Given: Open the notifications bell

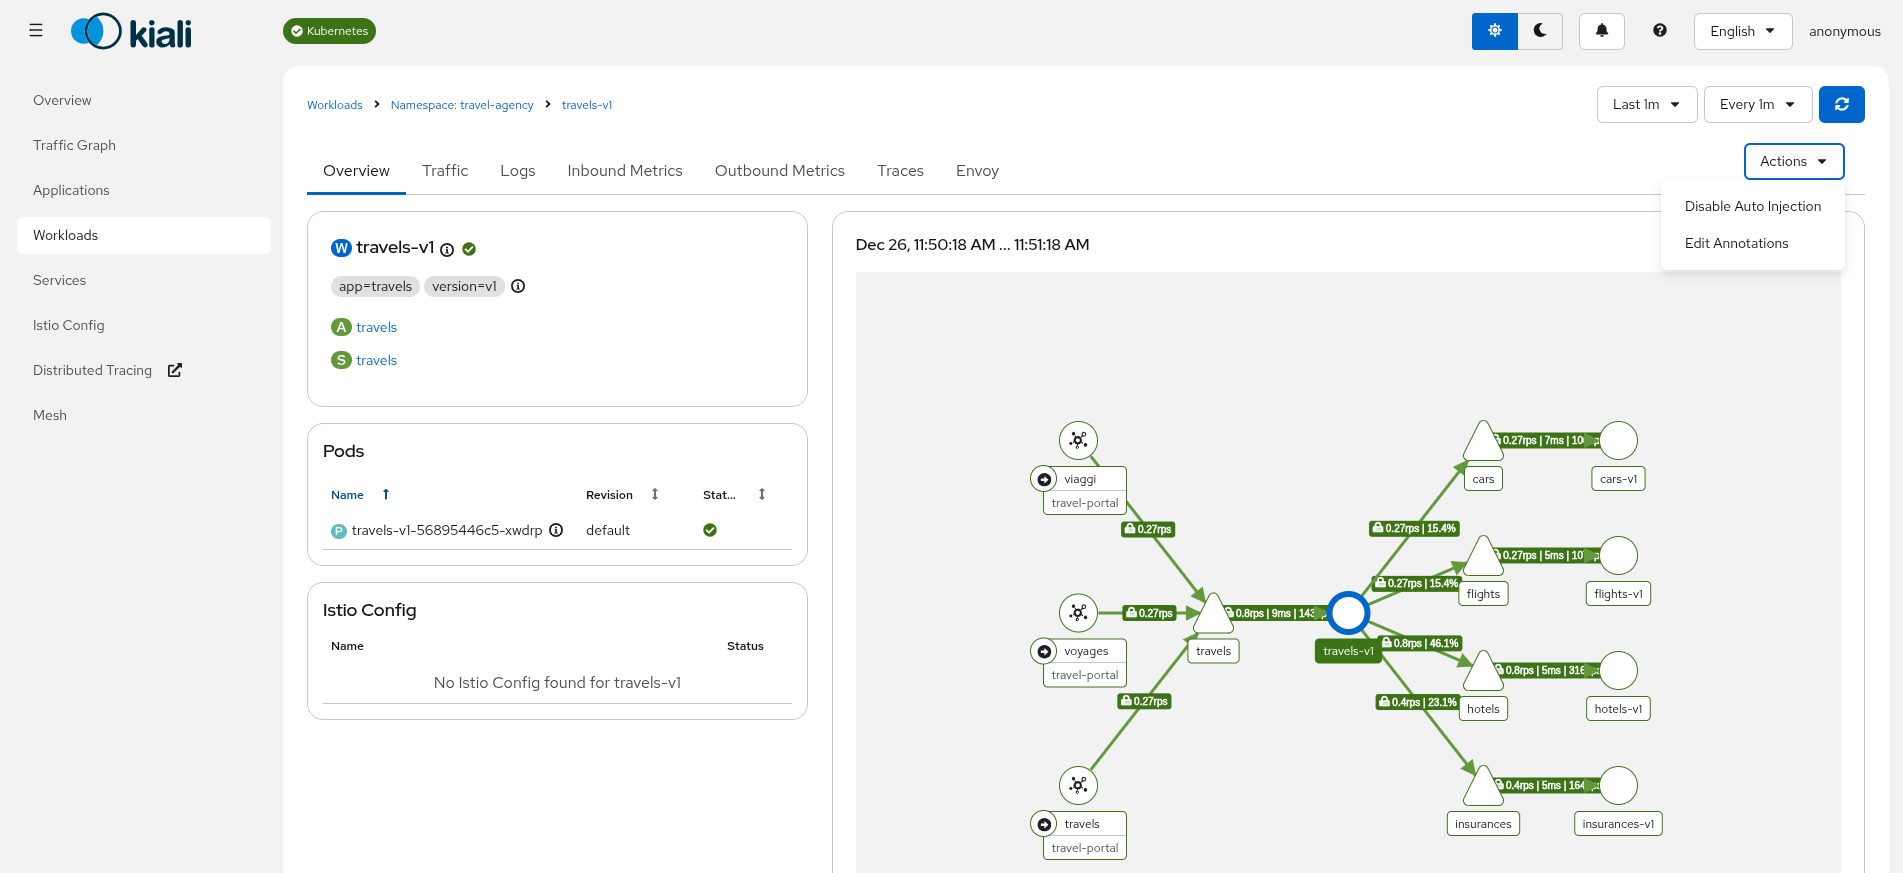Looking at the screenshot, I should (1601, 31).
